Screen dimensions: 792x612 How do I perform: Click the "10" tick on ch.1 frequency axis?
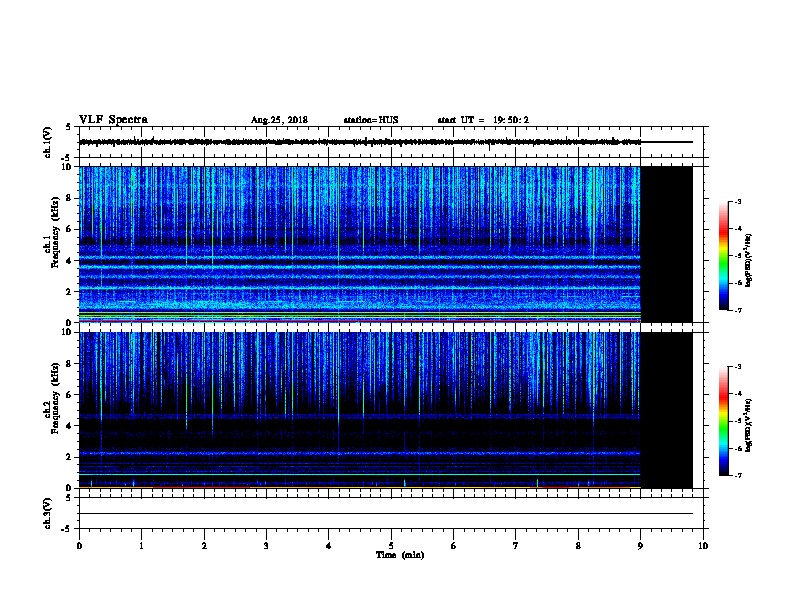point(68,167)
